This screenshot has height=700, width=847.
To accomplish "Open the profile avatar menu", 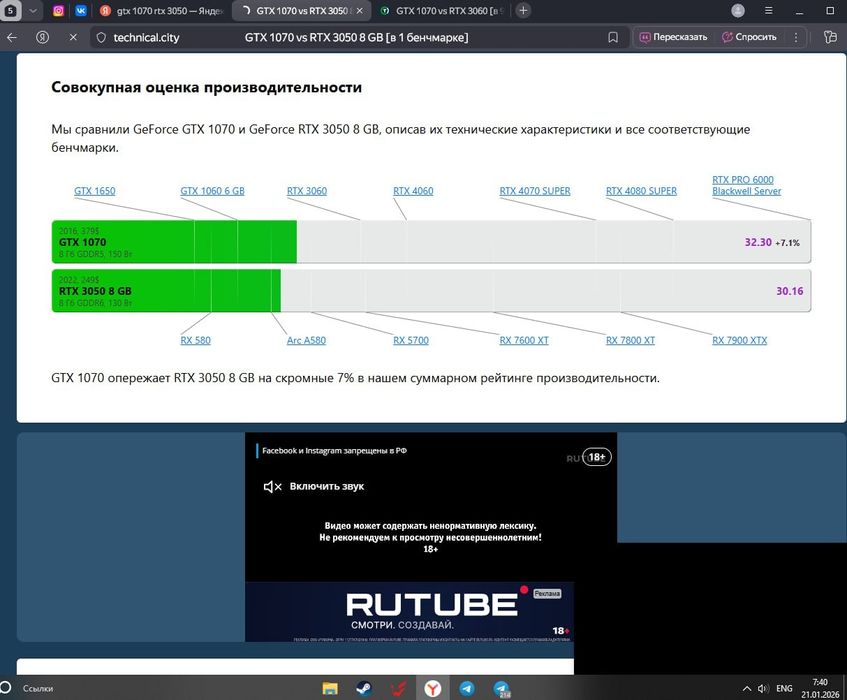I will 738,11.
